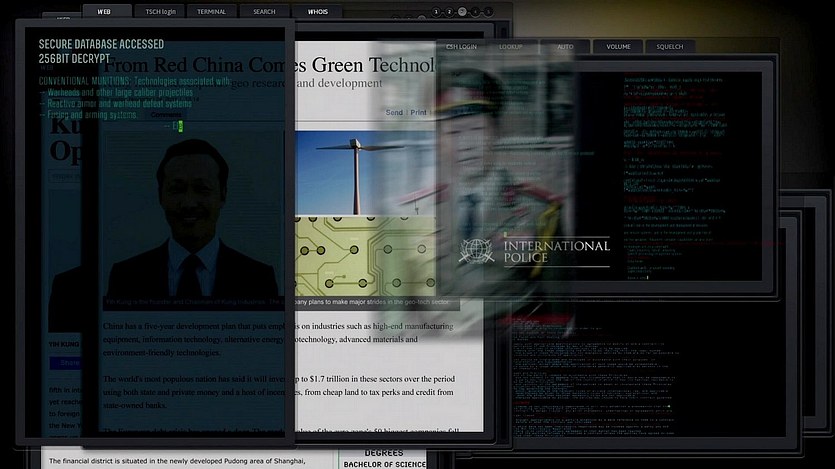The image size is (835, 469).
Task: Click the International Police globe logo
Action: pos(476,251)
